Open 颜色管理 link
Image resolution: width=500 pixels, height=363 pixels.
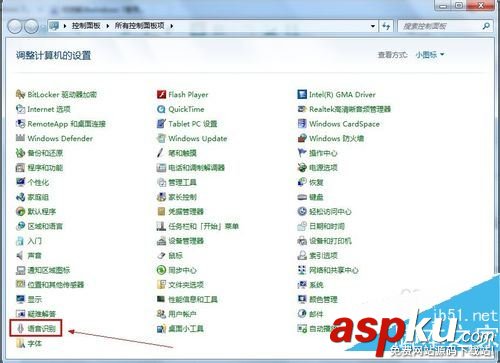coord(323,299)
